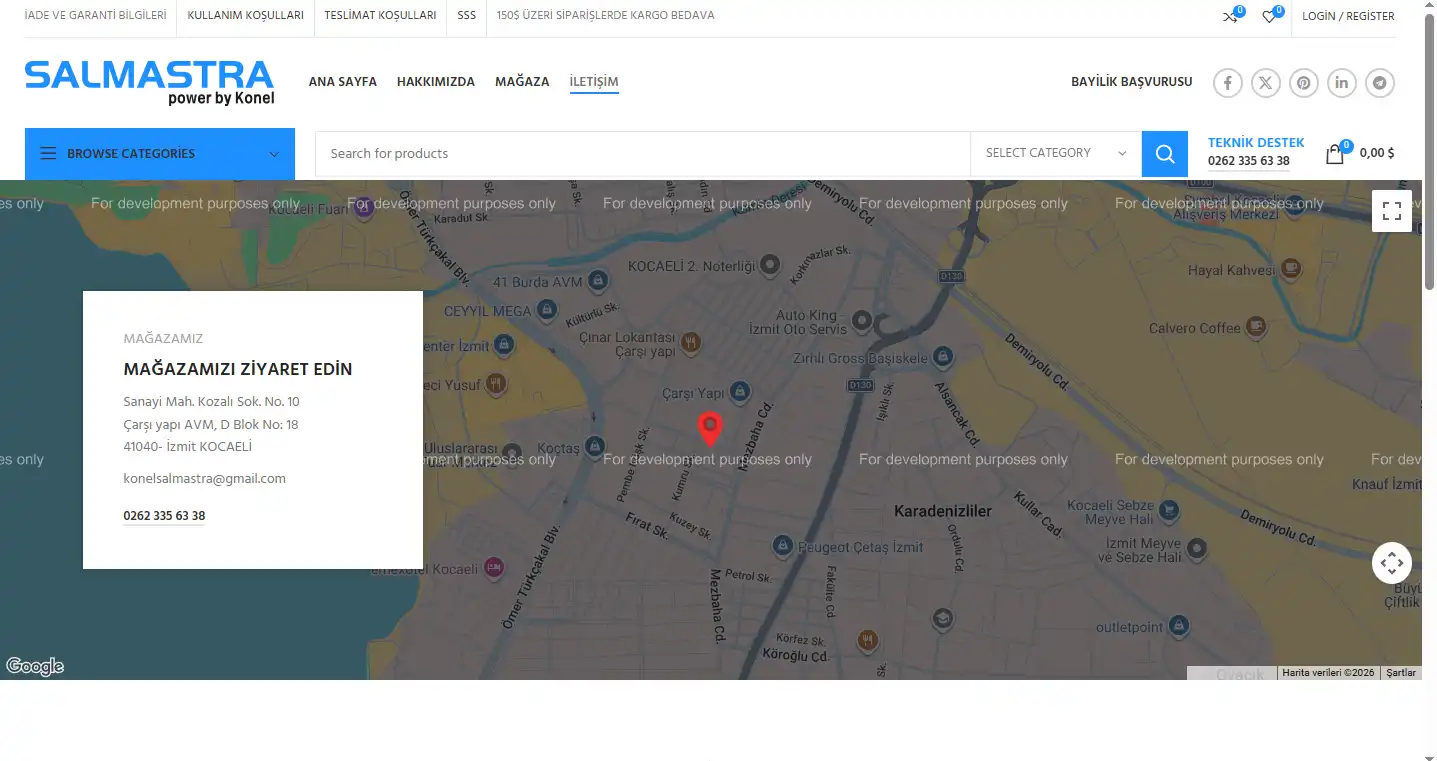The height and width of the screenshot is (761, 1437).
Task: Click the 0262 335 63 38 phone link in store card
Action: point(164,516)
